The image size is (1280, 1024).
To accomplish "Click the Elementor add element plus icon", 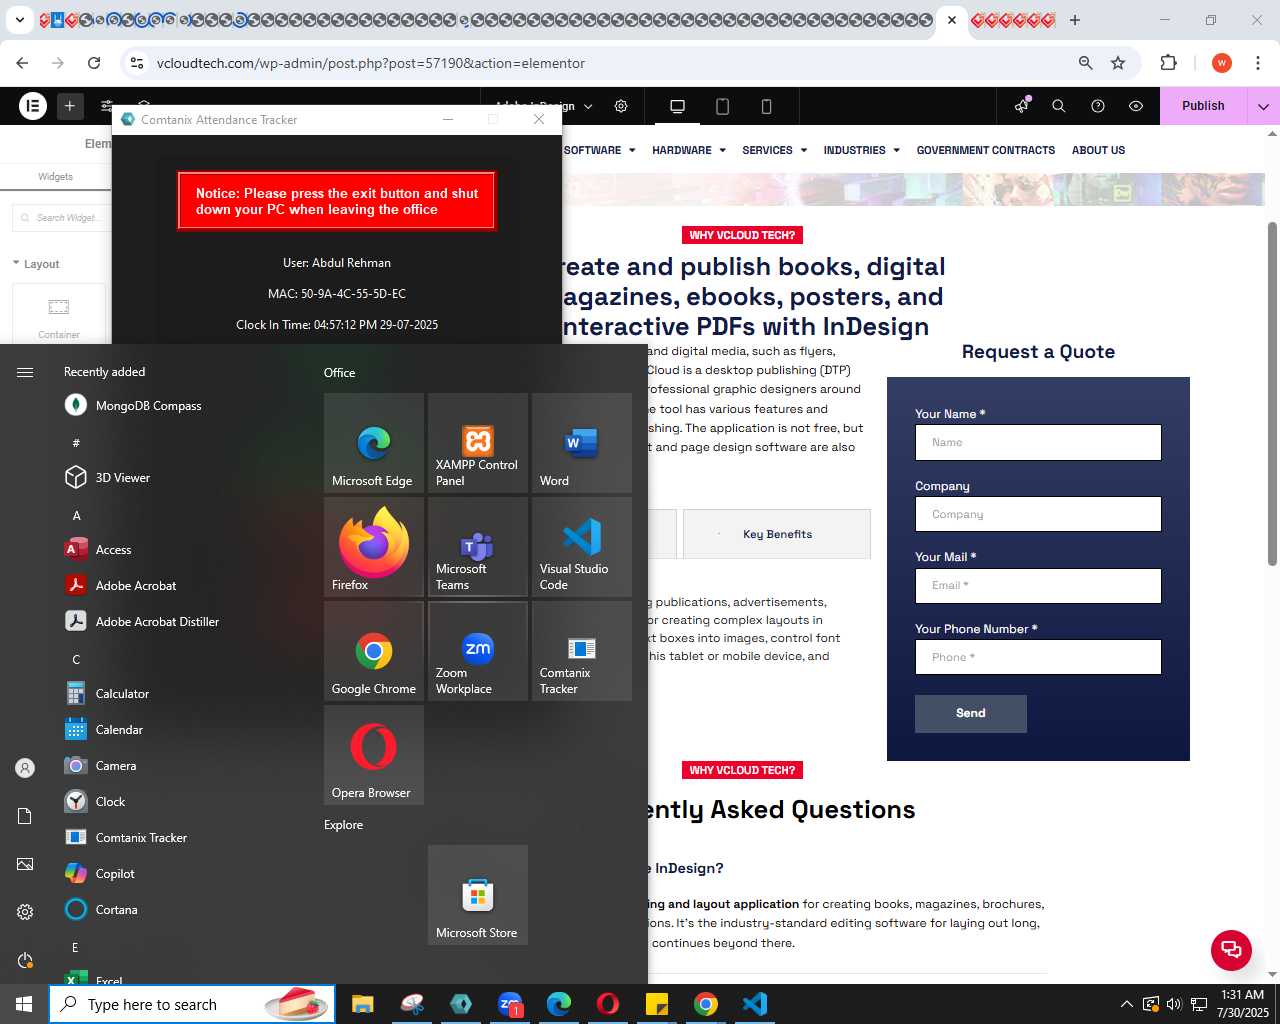I will pyautogui.click(x=70, y=105).
